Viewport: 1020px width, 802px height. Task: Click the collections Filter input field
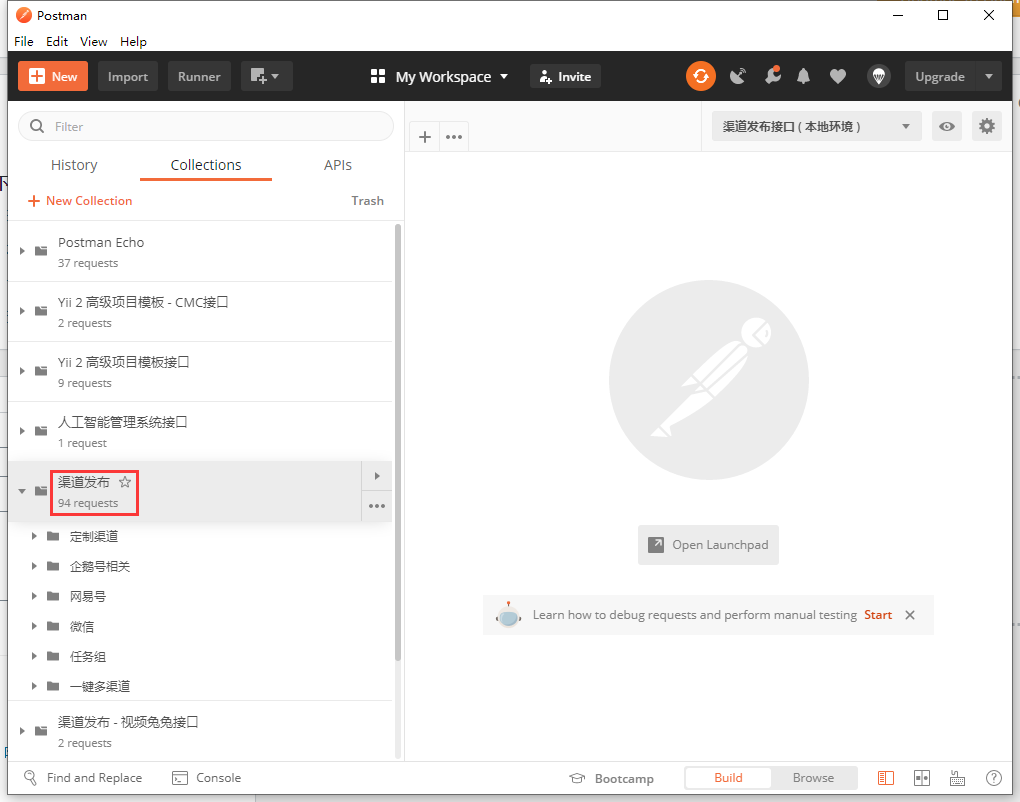point(206,126)
